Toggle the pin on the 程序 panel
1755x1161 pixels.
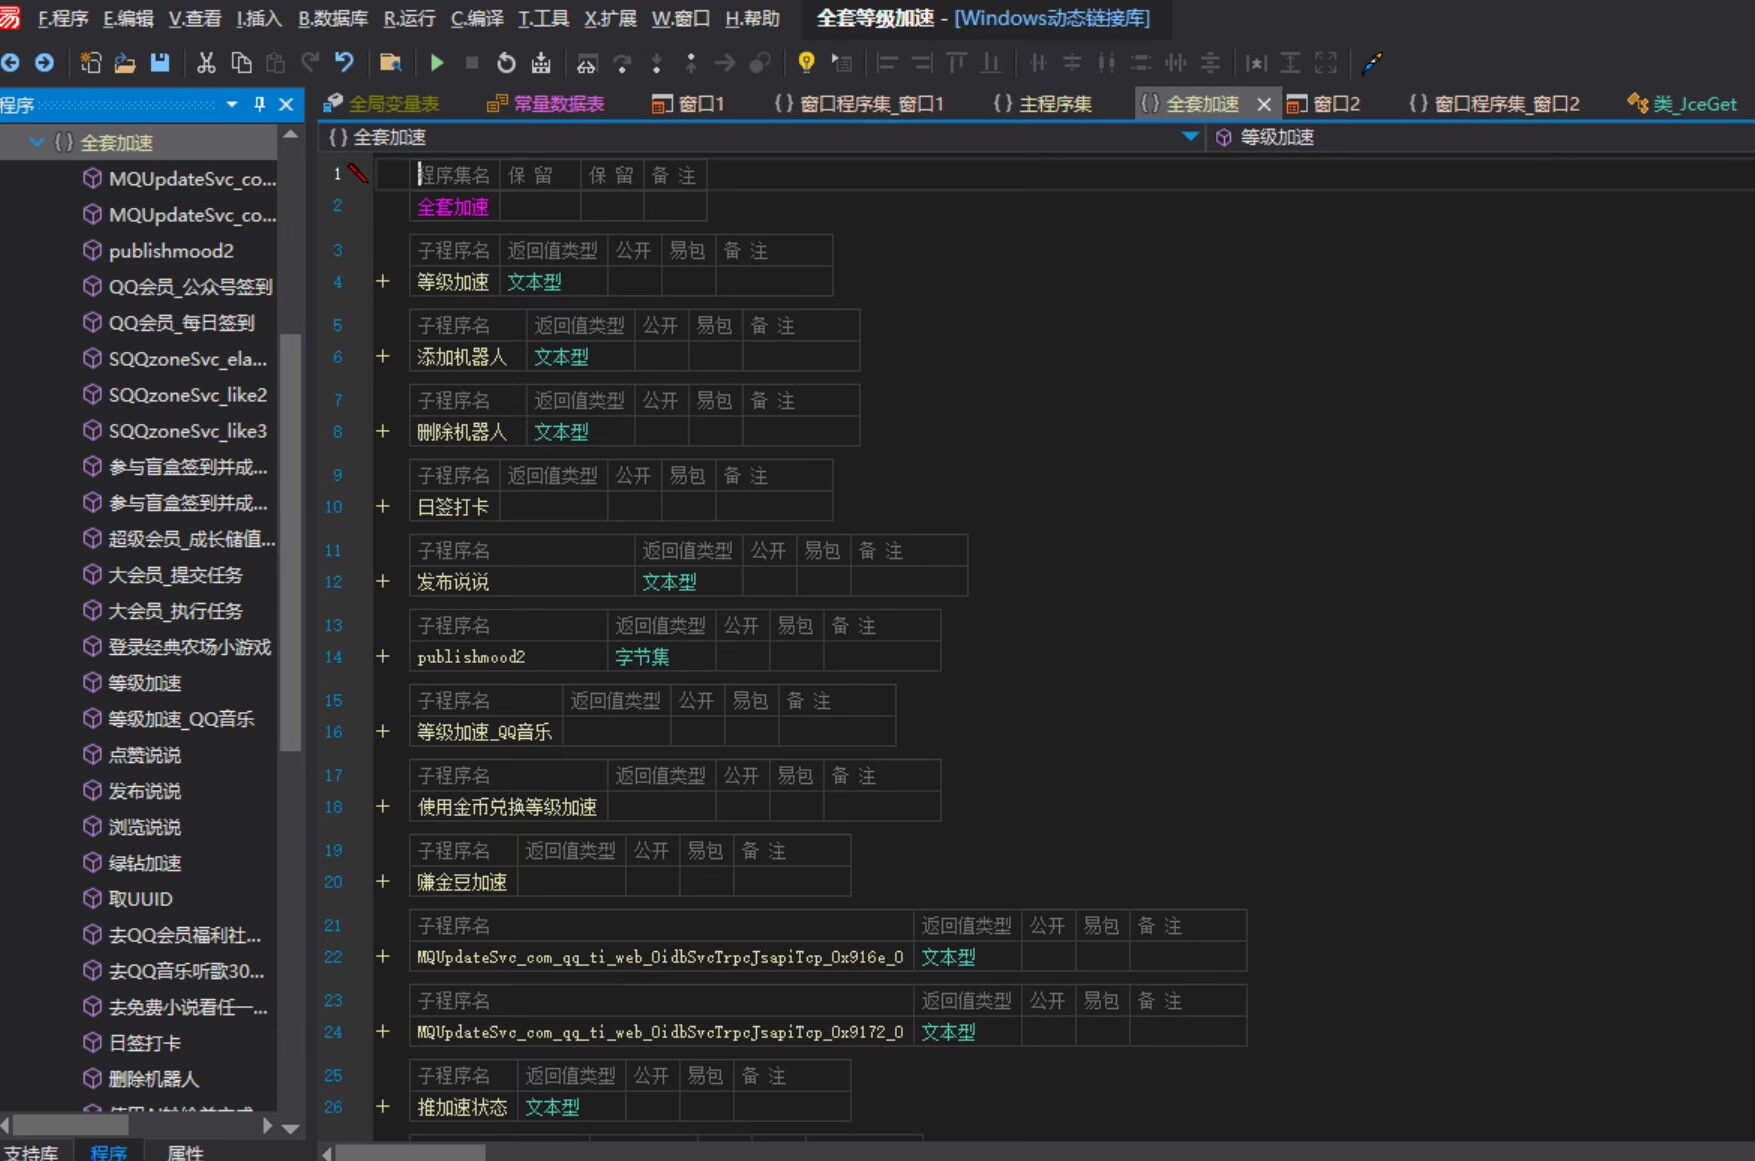(260, 104)
